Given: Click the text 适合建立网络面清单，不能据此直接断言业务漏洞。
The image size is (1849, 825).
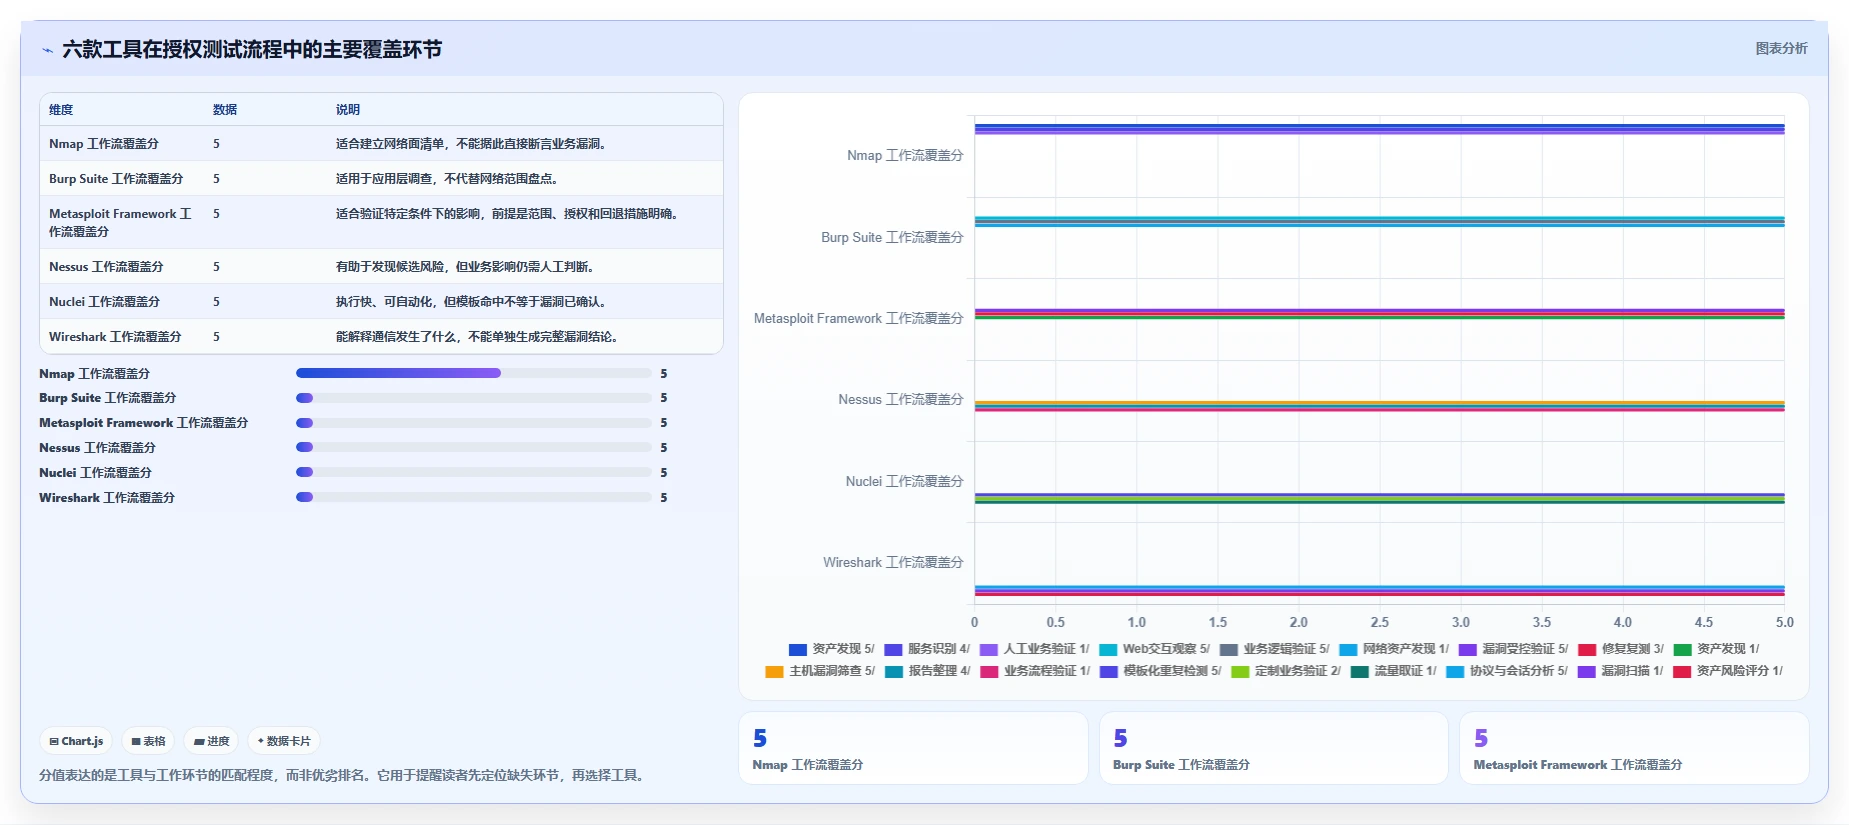Looking at the screenshot, I should click(473, 144).
